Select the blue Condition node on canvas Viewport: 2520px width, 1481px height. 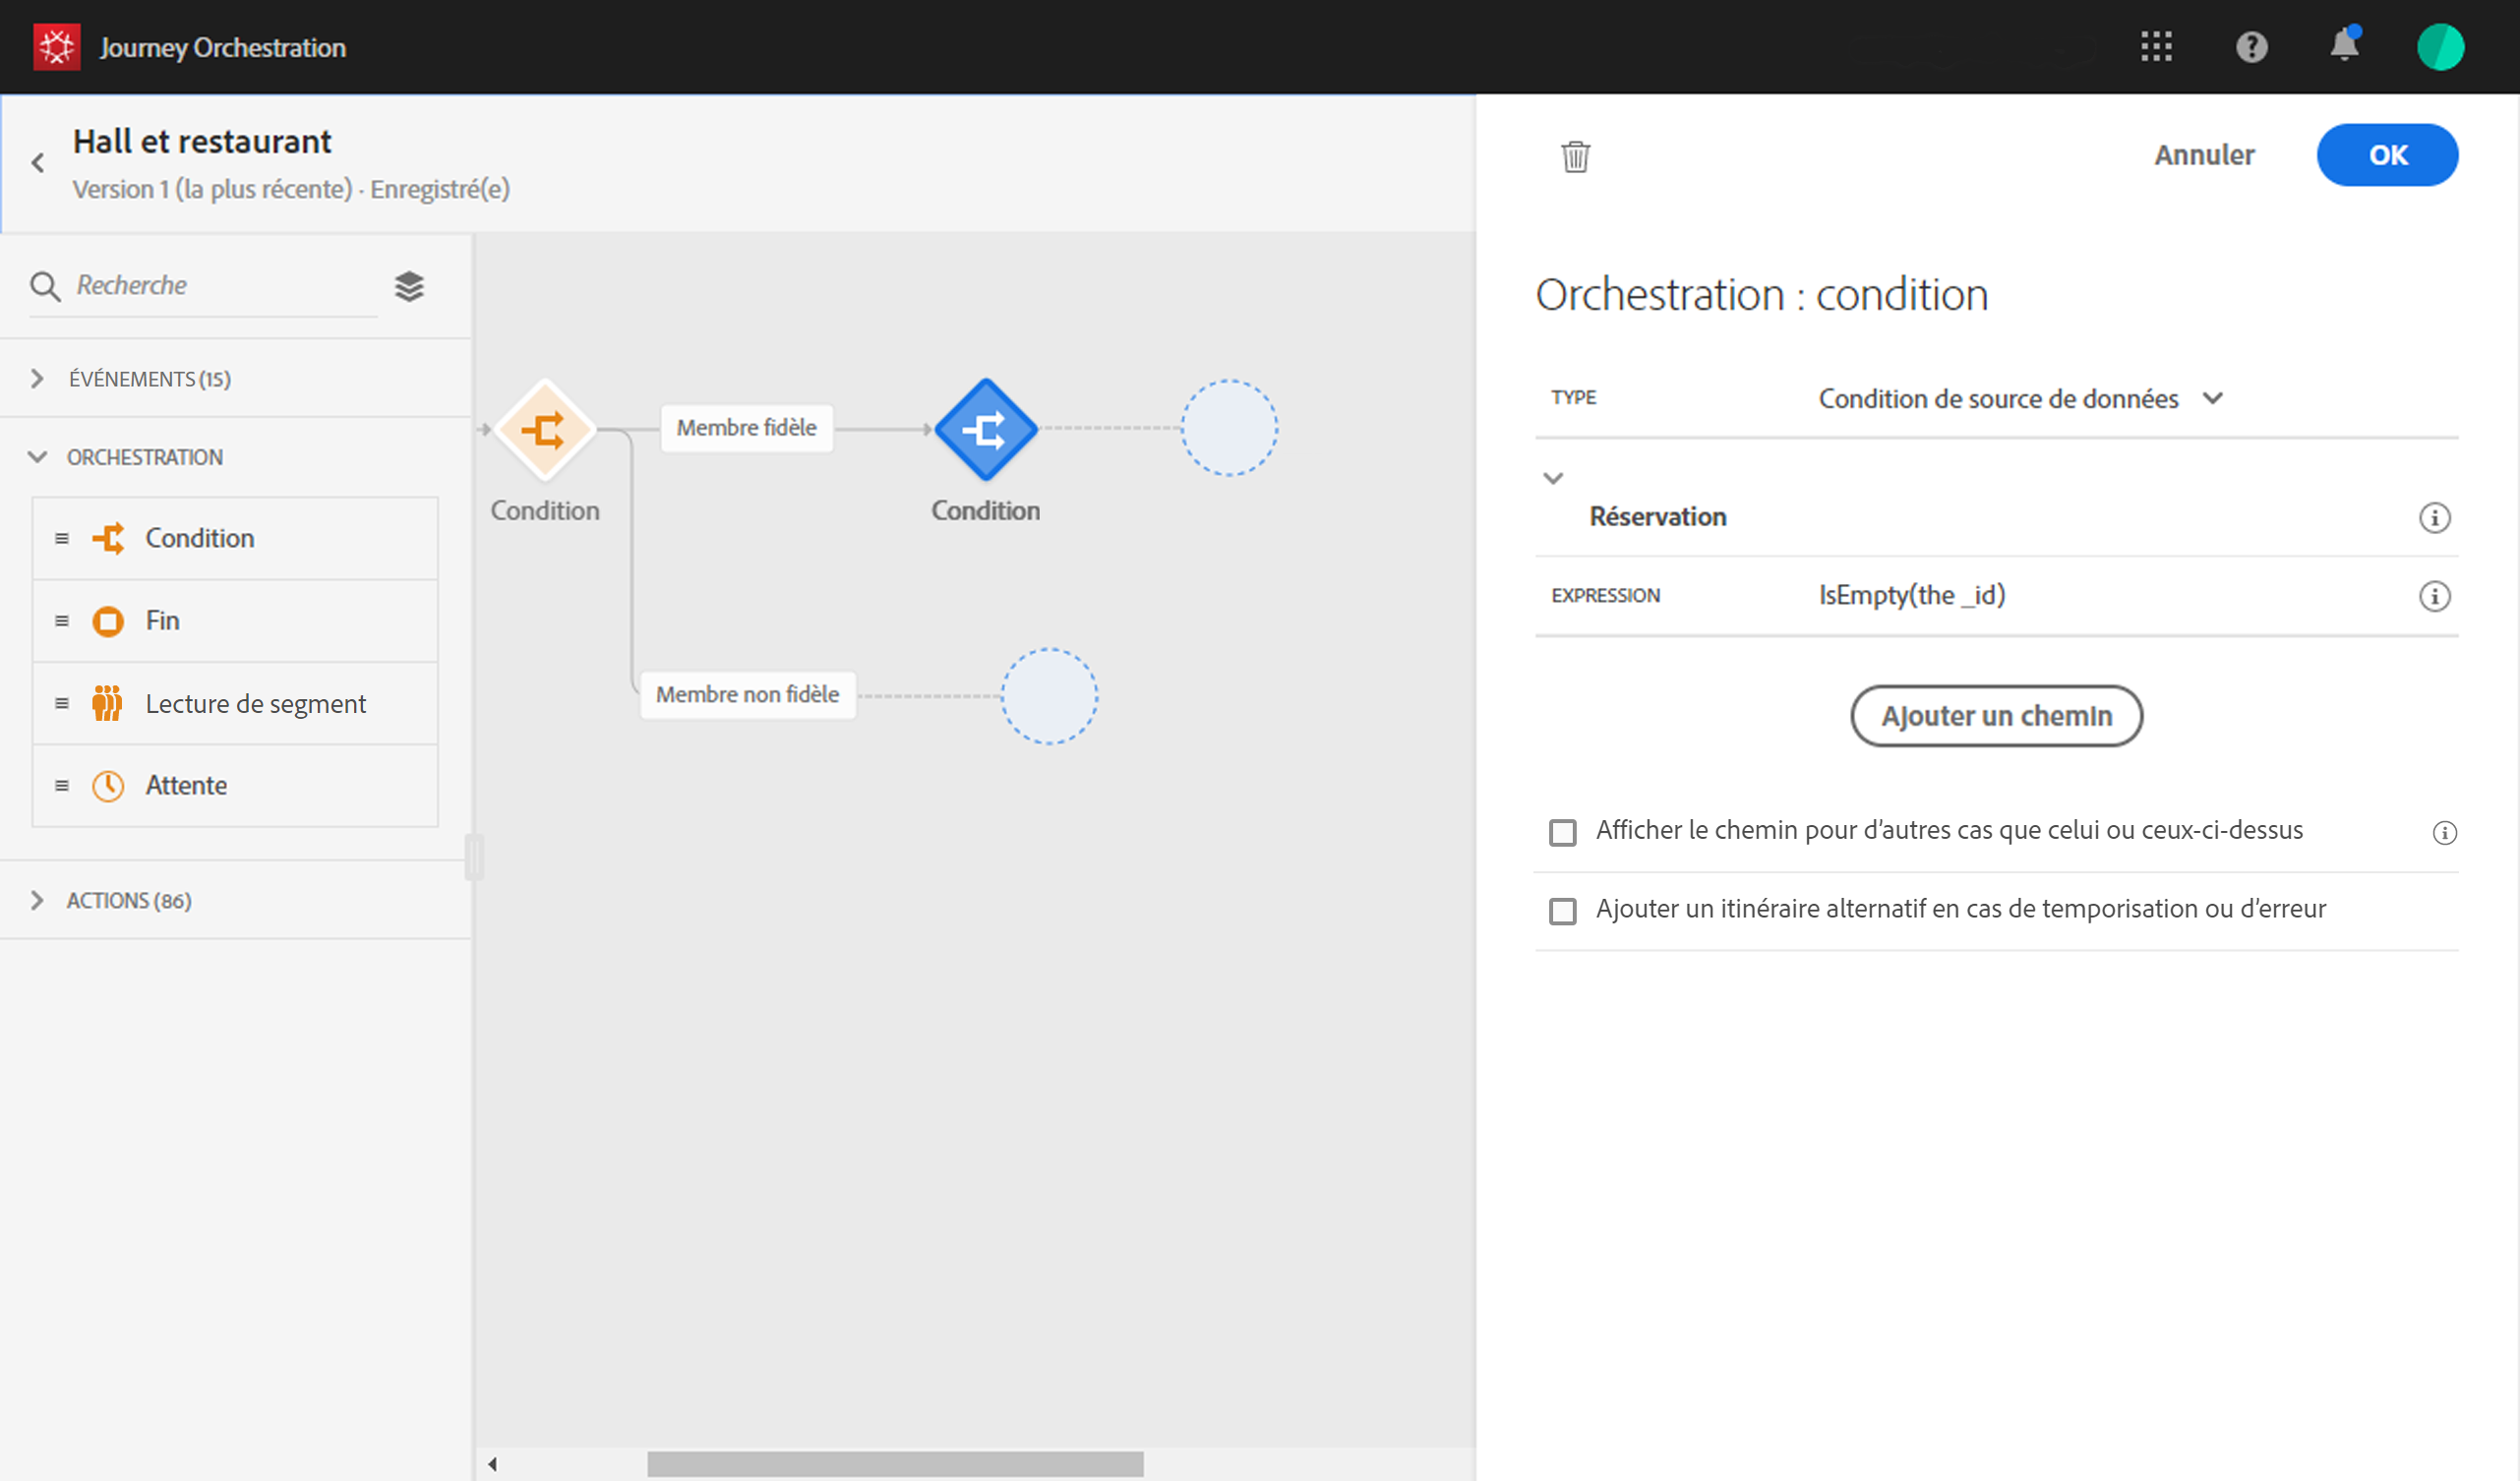coord(985,429)
